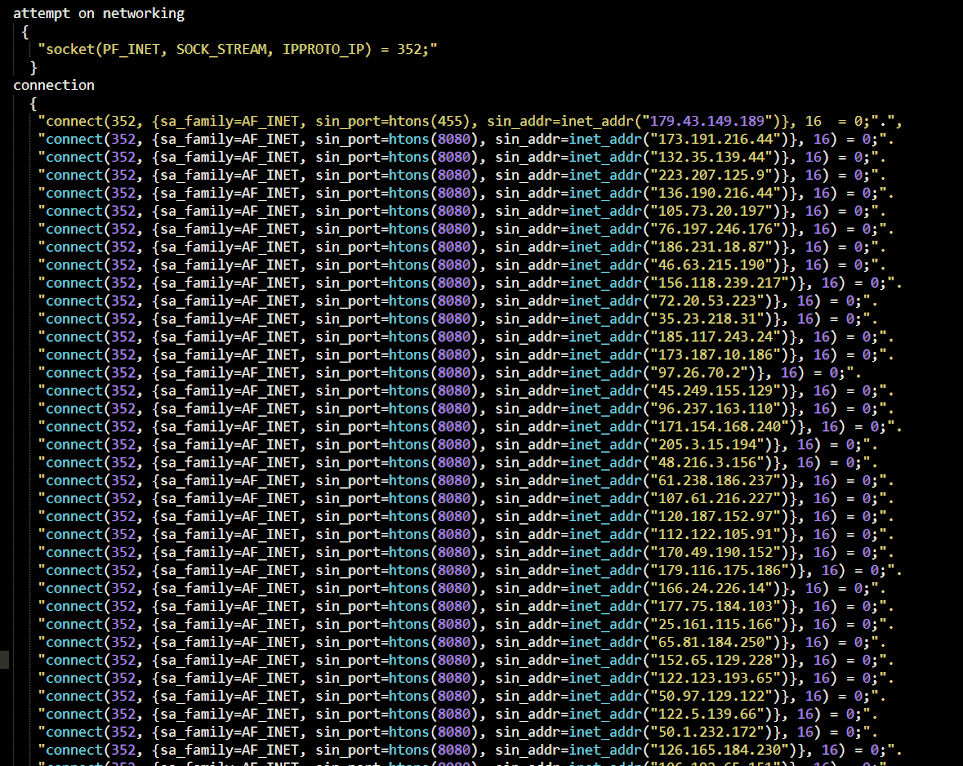Click the connect line with IP 50.97.129.122
The image size is (963, 766).
coord(462,696)
